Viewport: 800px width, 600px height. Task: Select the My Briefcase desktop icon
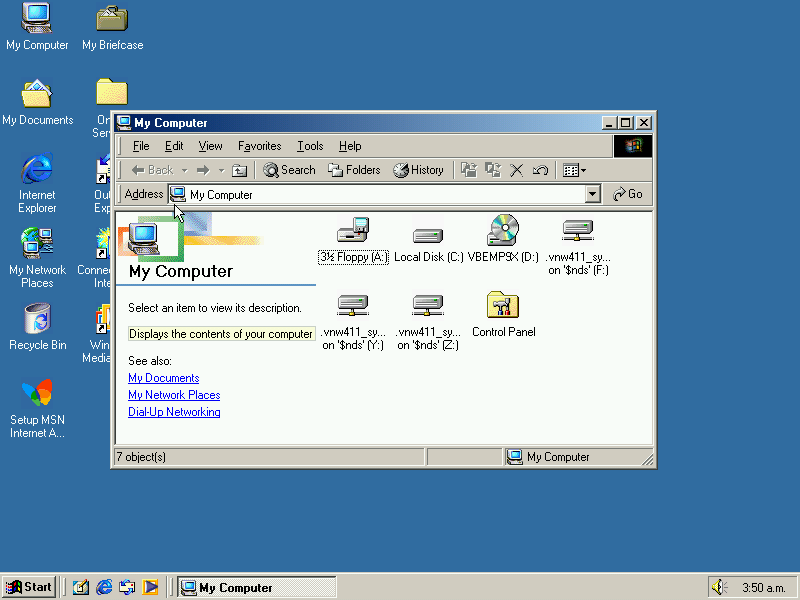click(x=112, y=28)
